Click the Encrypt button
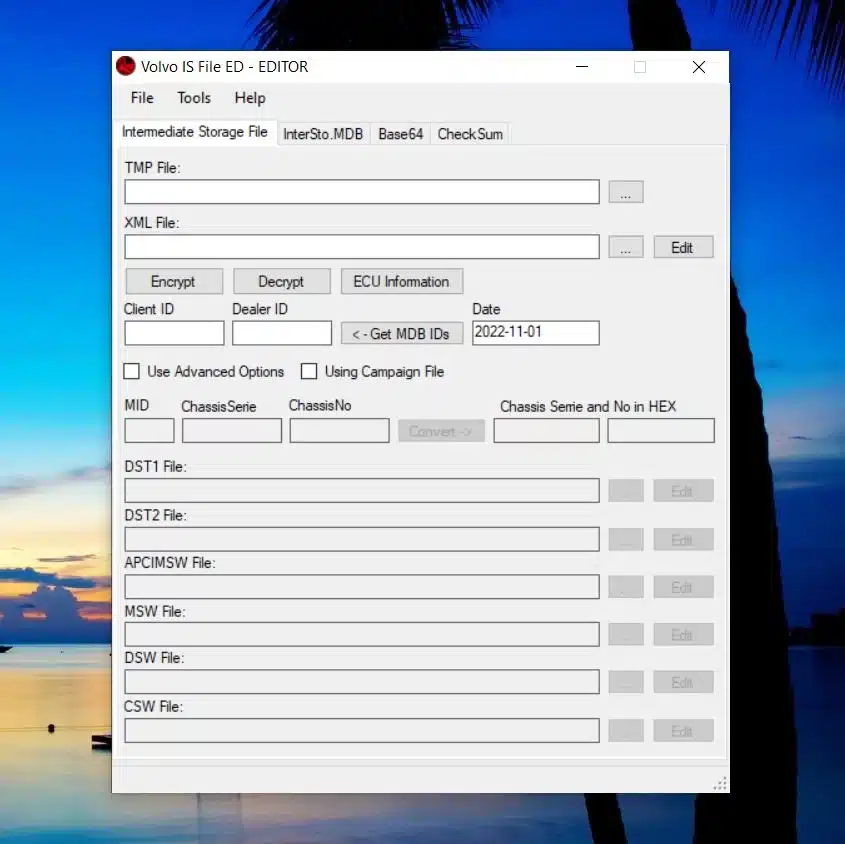 click(173, 281)
